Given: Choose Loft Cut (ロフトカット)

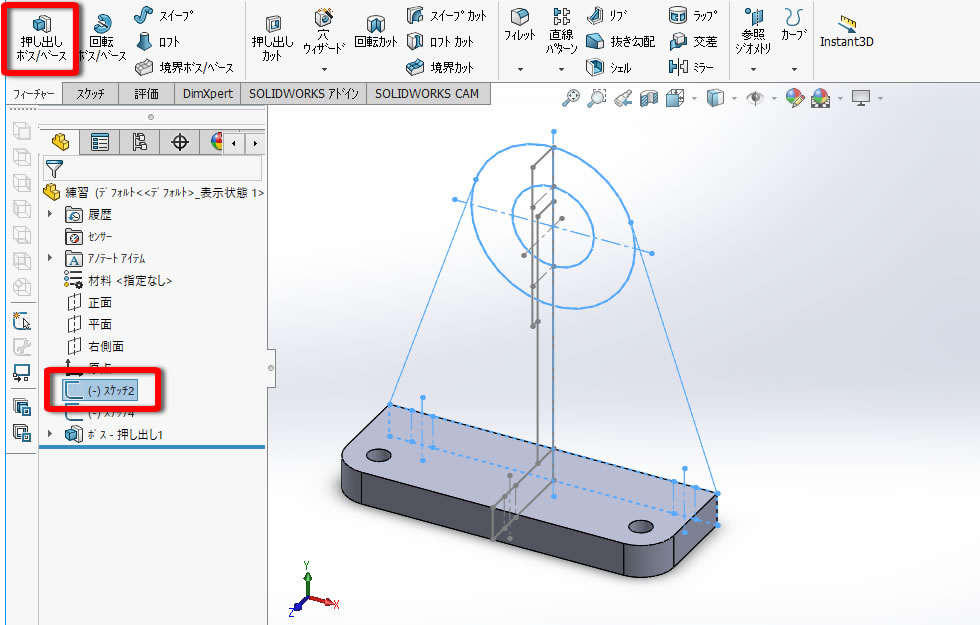Looking at the screenshot, I should (x=440, y=42).
